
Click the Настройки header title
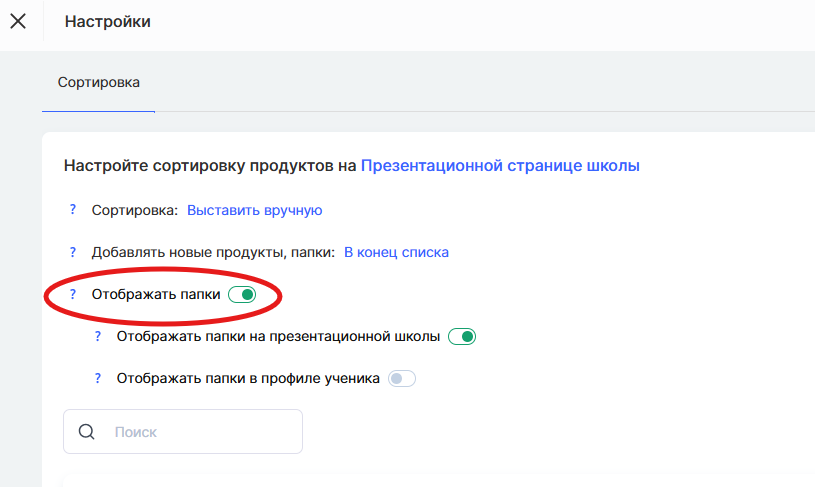pyautogui.click(x=108, y=21)
